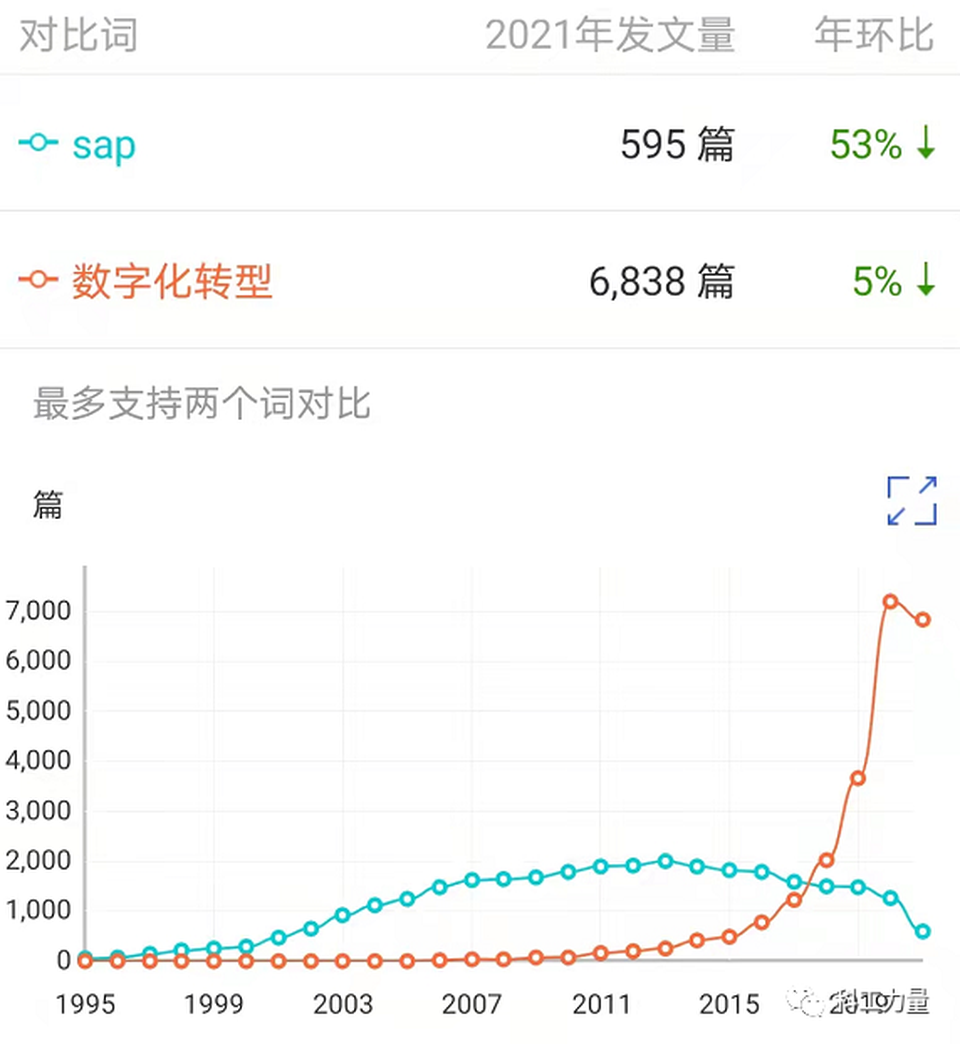
Task: Click the 595 篇 article count
Action: click(677, 146)
